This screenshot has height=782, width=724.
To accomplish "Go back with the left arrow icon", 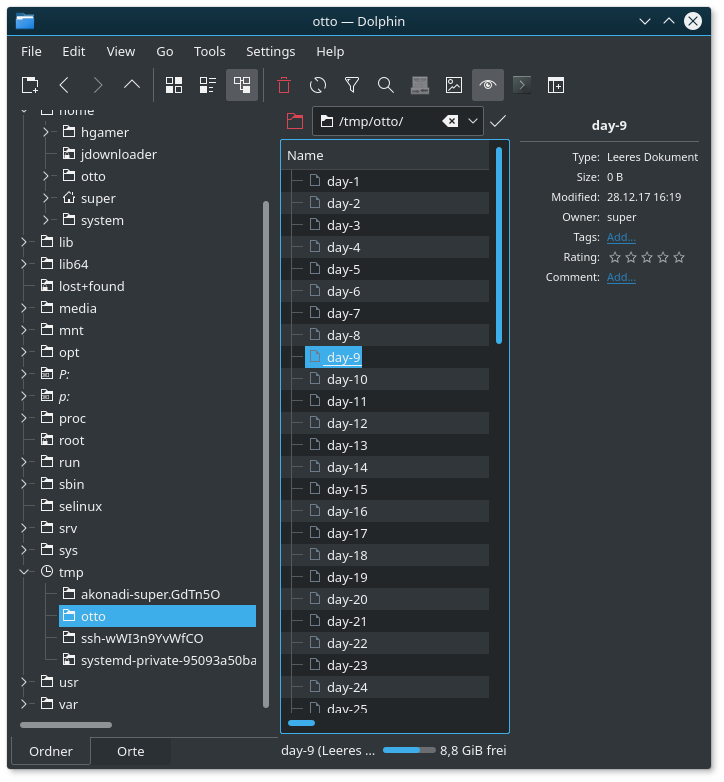I will 64,85.
